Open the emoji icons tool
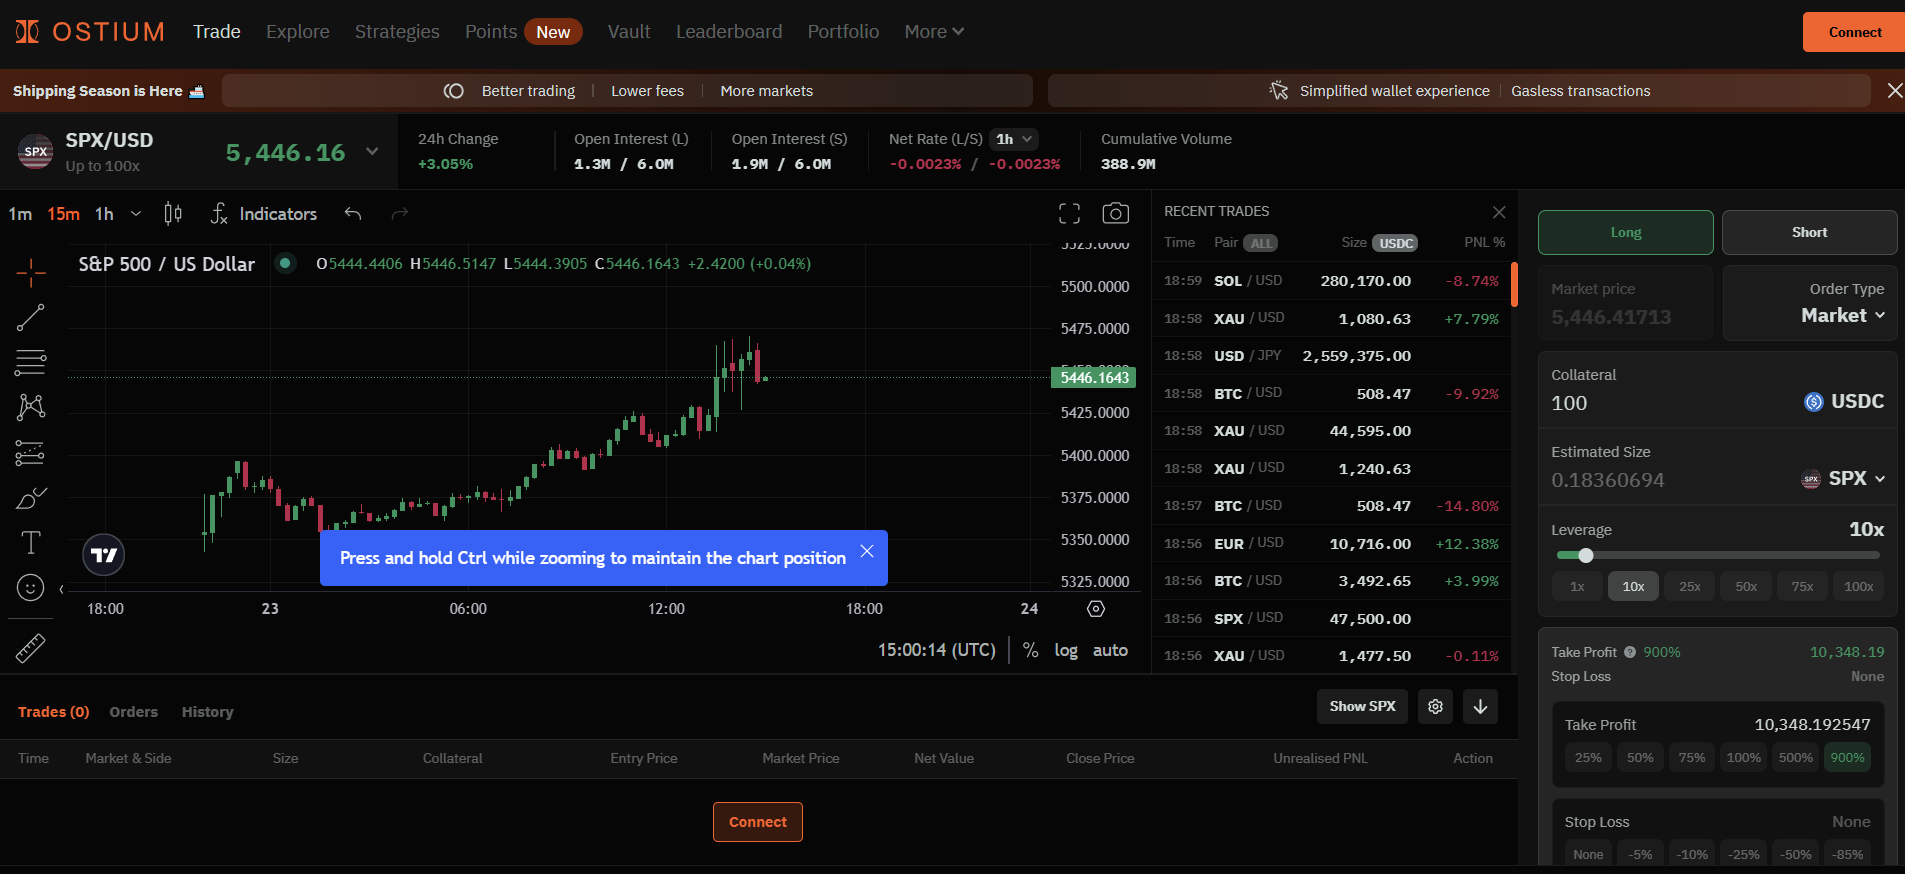 coord(31,588)
